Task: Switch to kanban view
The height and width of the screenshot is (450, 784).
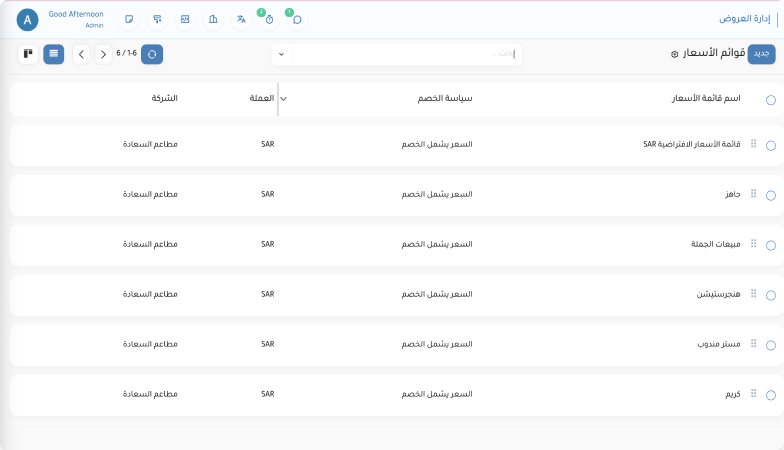Action: pyautogui.click(x=28, y=54)
